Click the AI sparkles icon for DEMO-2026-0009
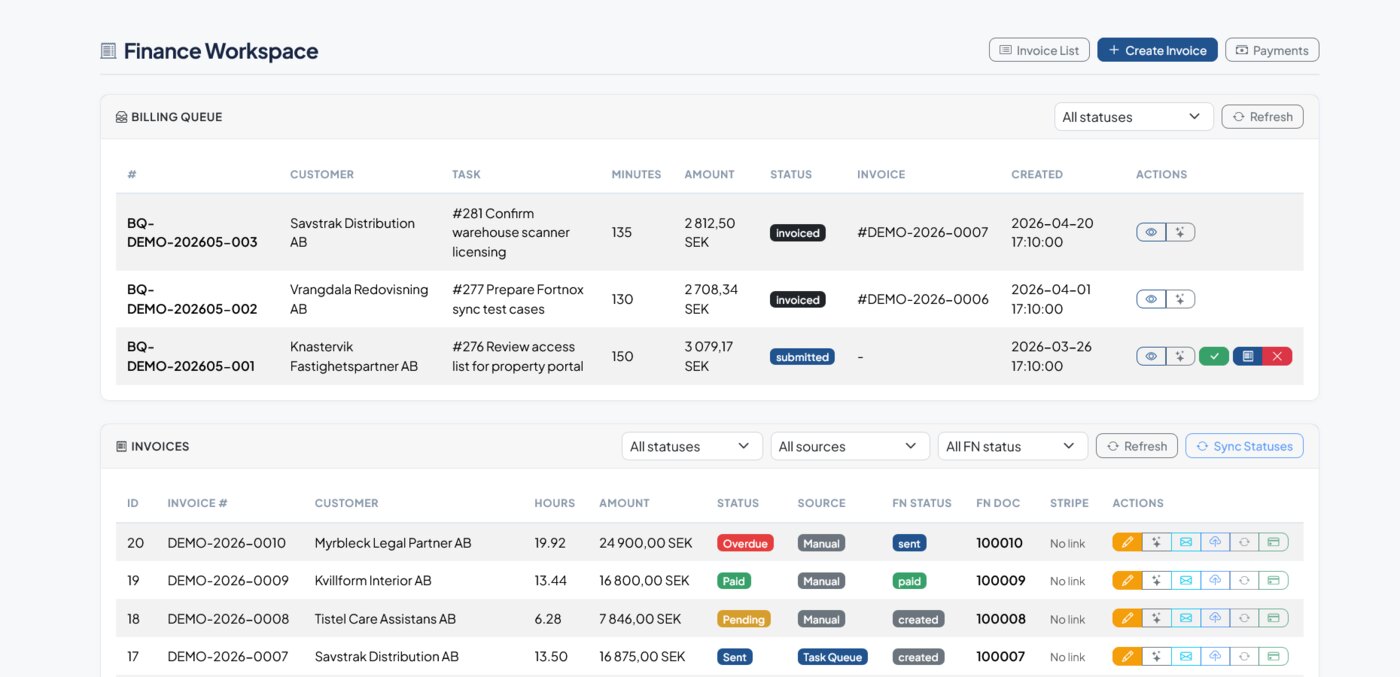 pos(1156,580)
